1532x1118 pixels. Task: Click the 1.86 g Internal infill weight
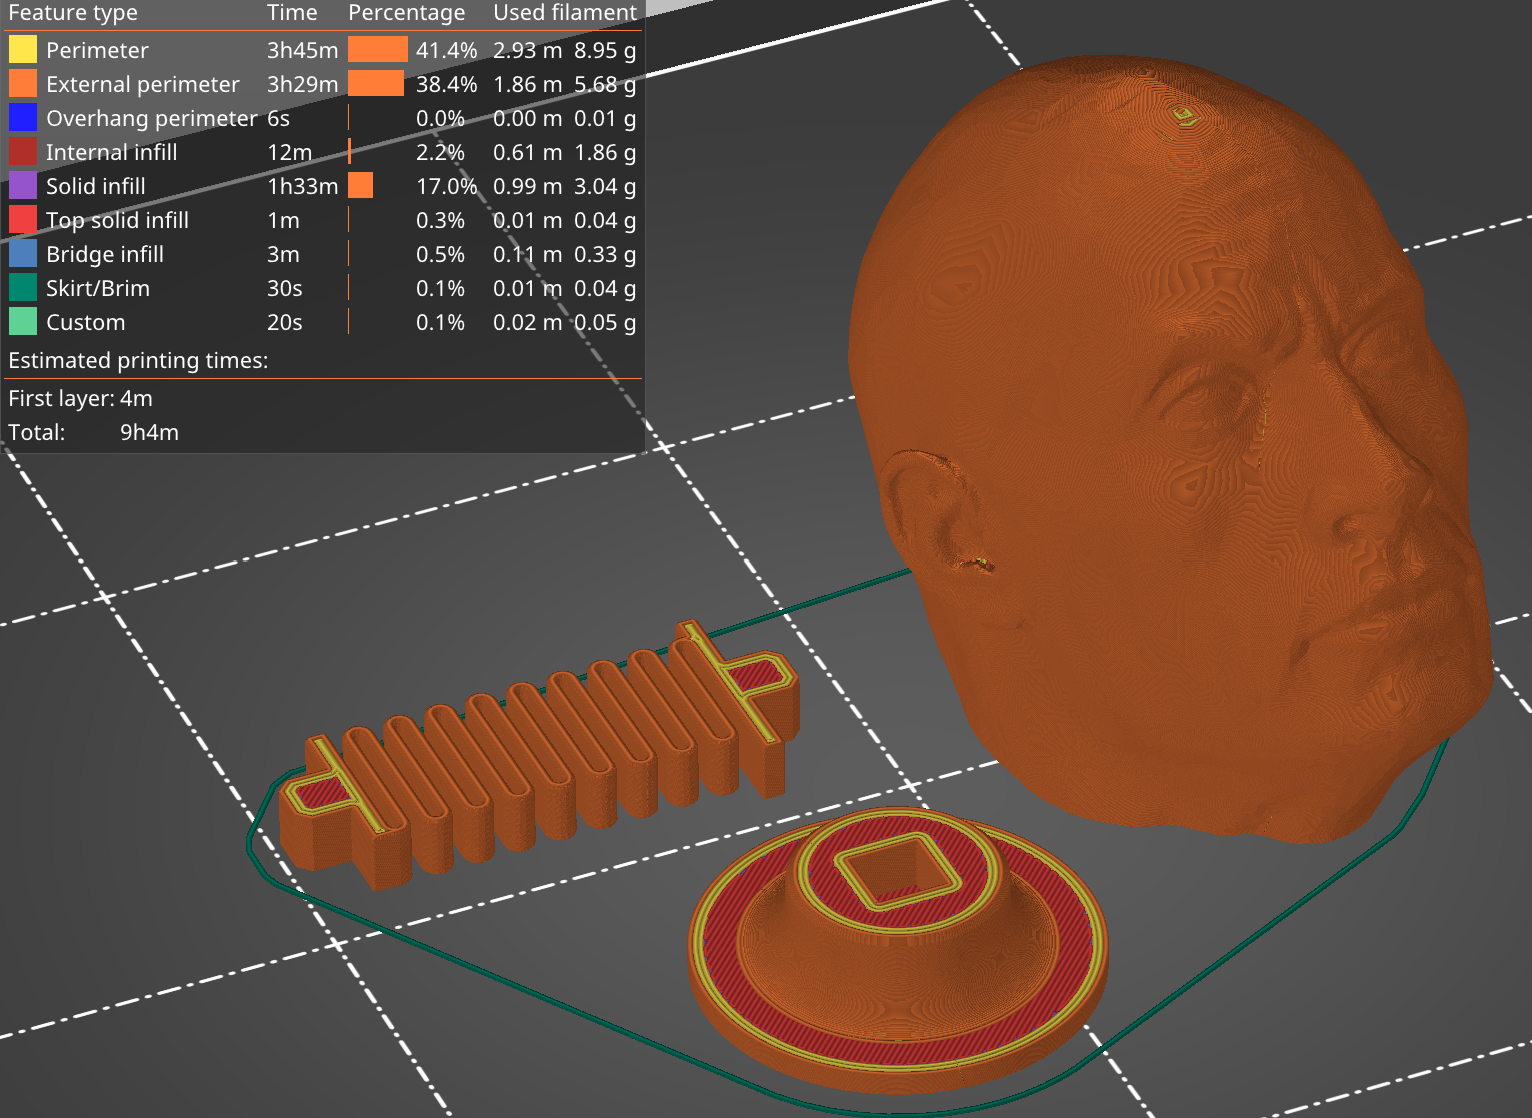coord(605,152)
